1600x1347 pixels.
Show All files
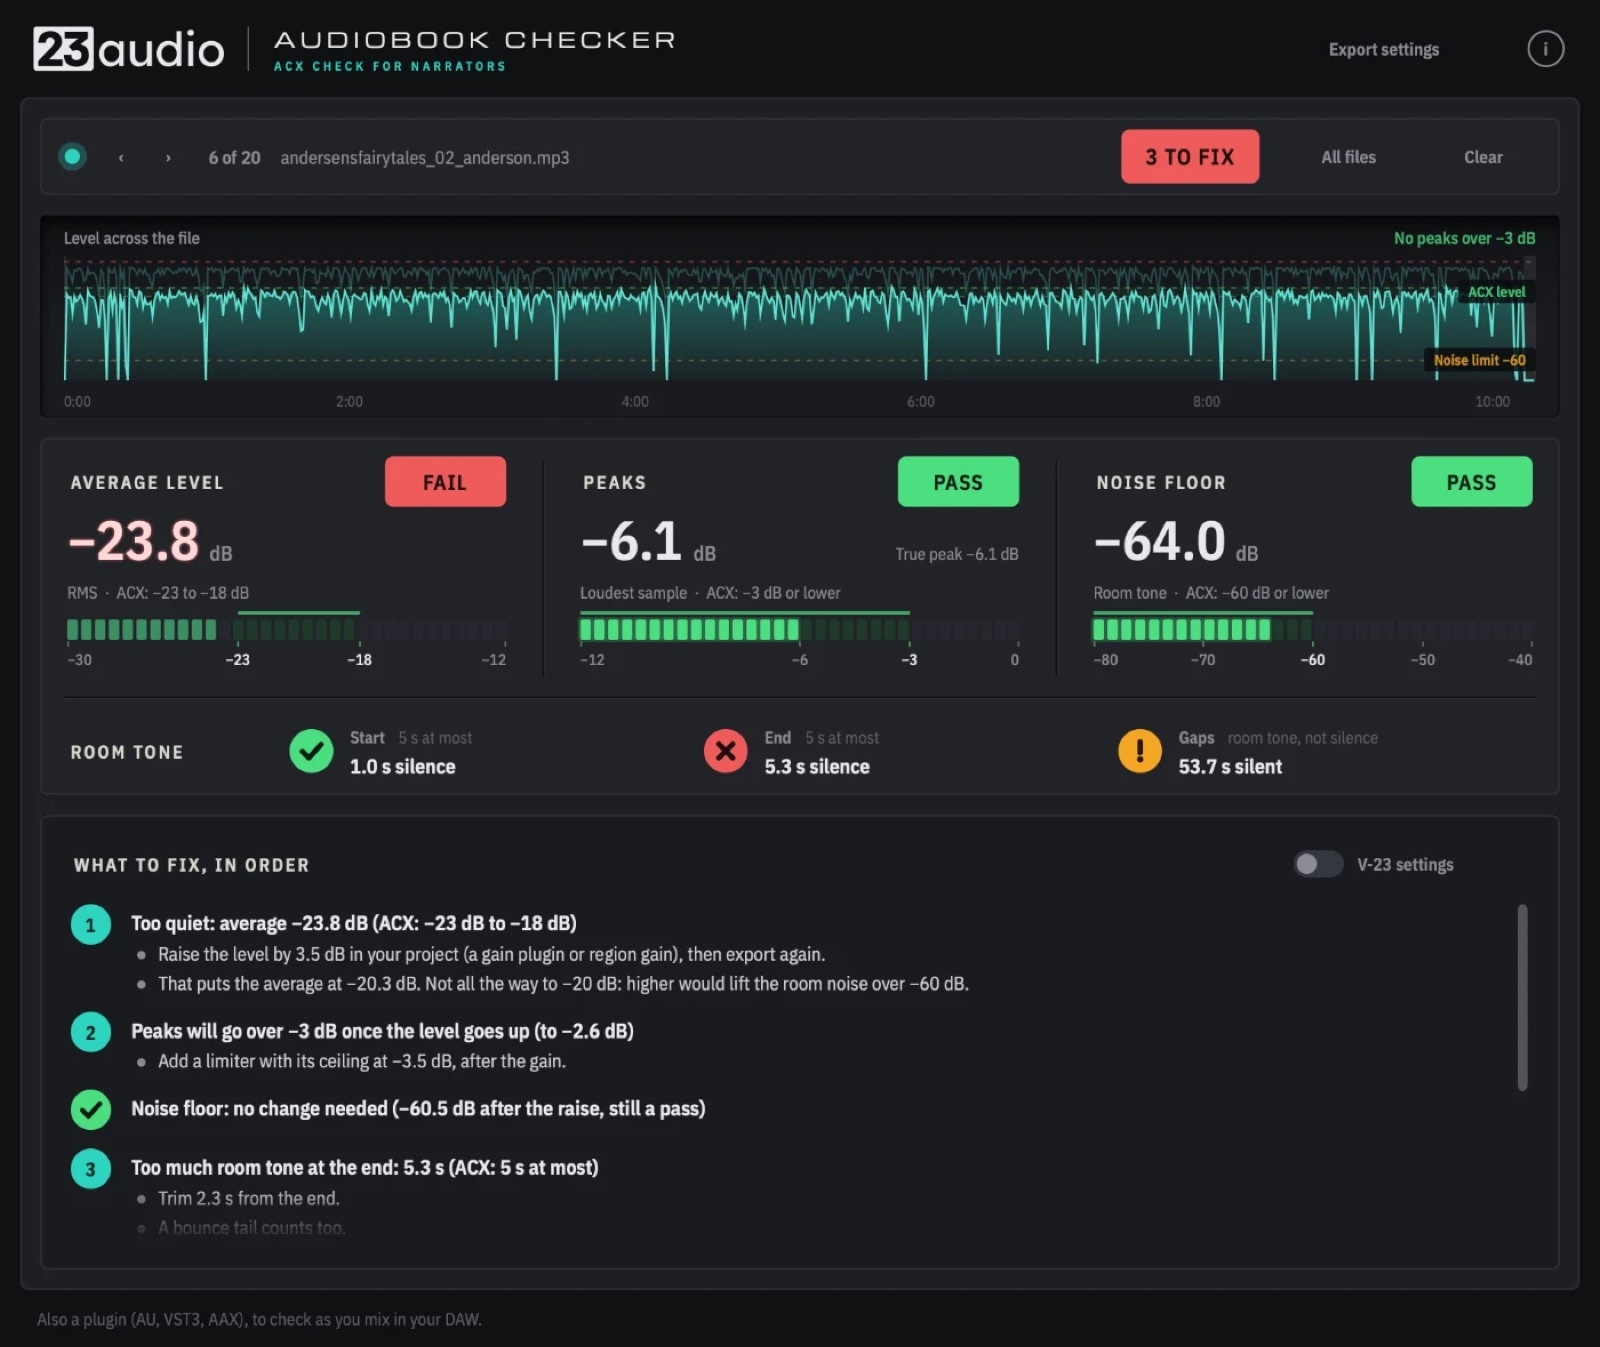[x=1348, y=157]
